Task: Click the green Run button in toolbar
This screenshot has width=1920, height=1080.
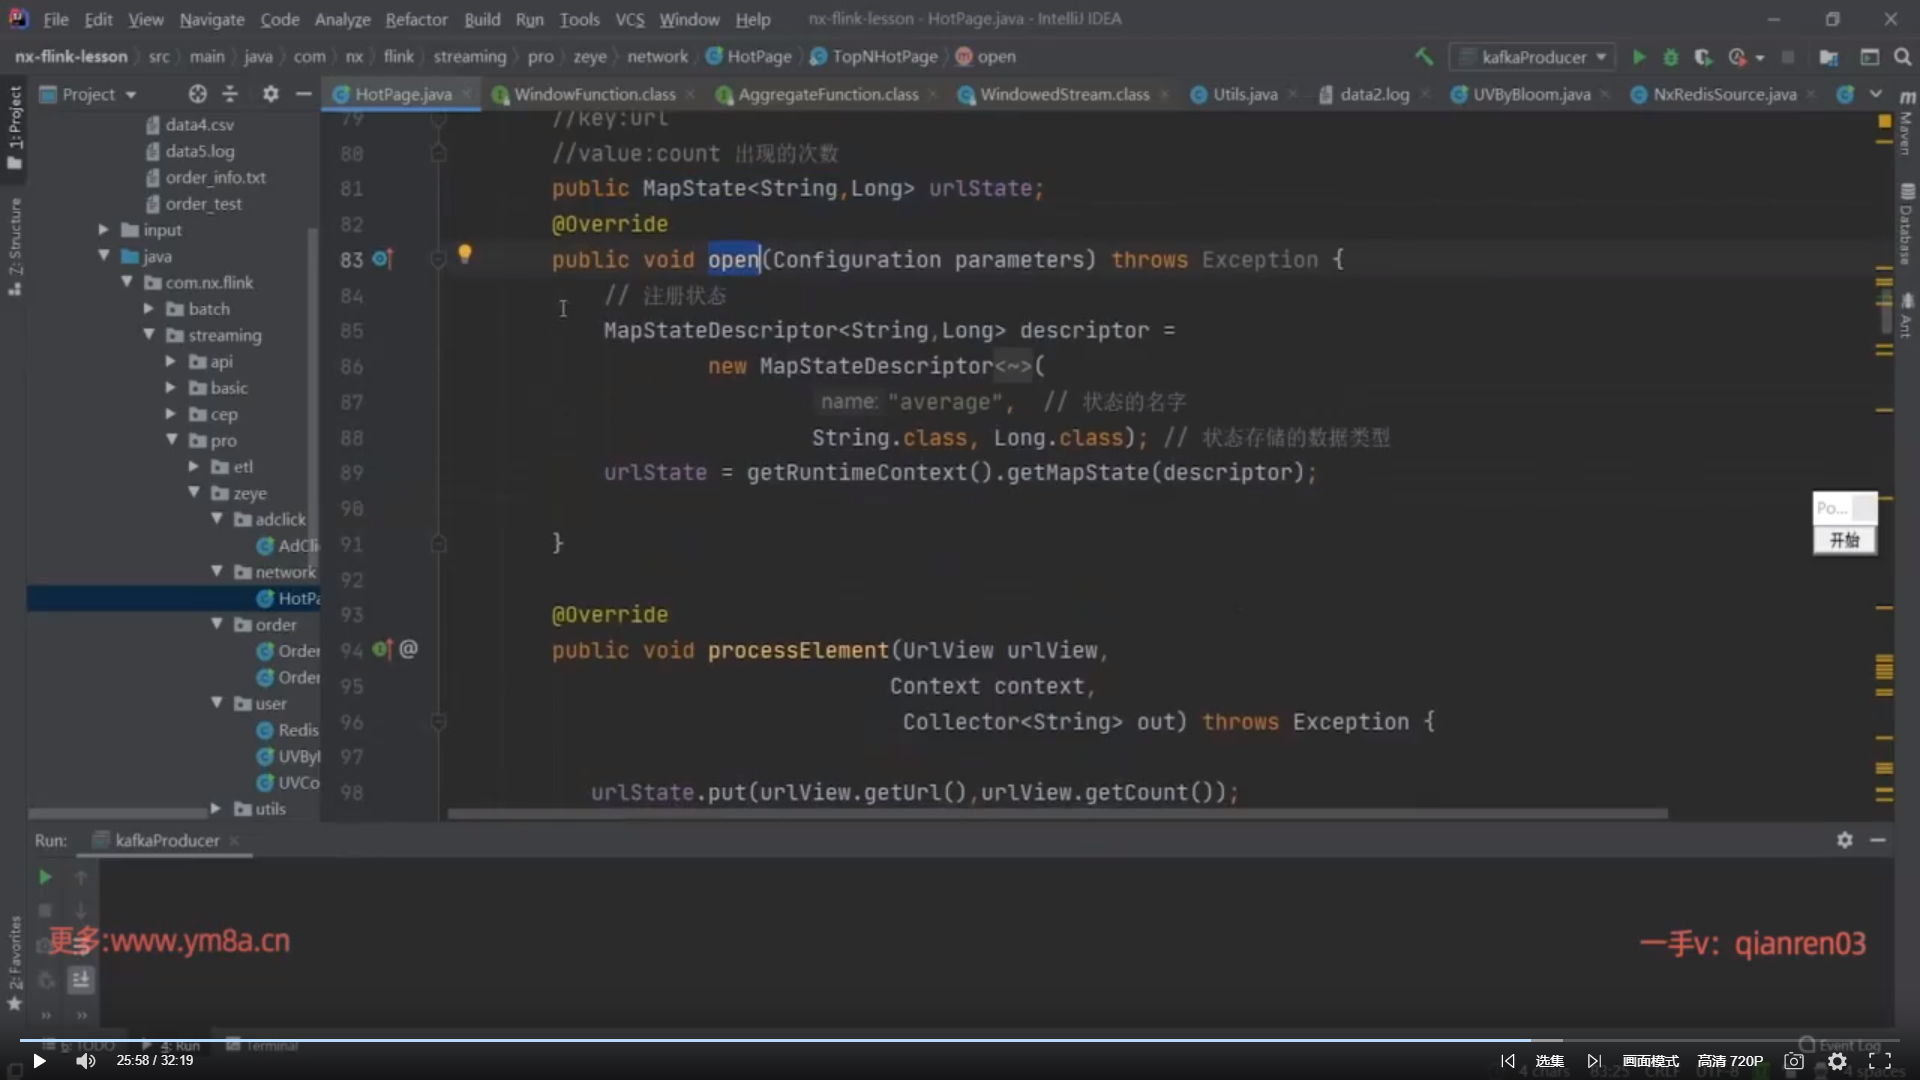Action: [x=1639, y=57]
